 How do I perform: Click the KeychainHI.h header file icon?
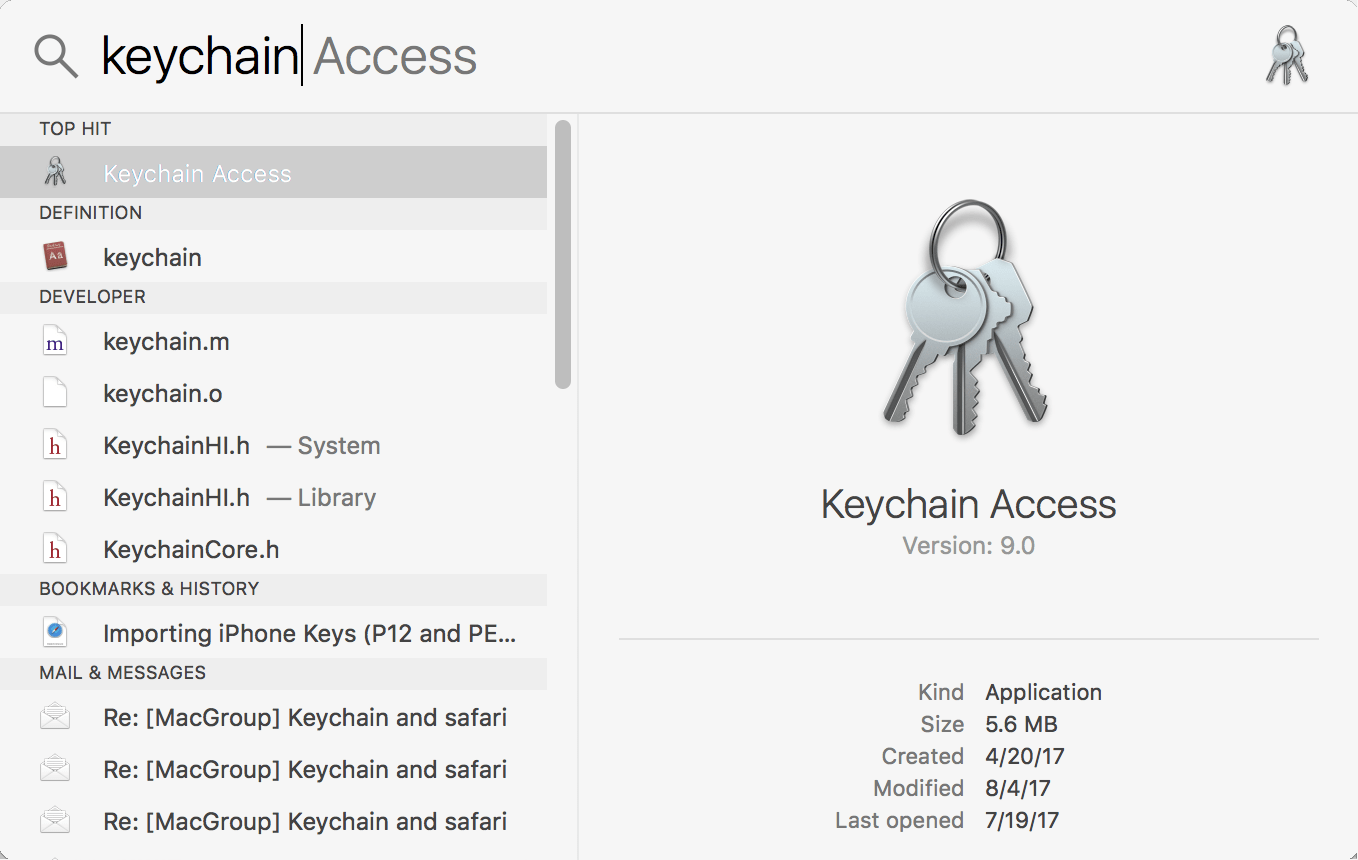[55, 444]
